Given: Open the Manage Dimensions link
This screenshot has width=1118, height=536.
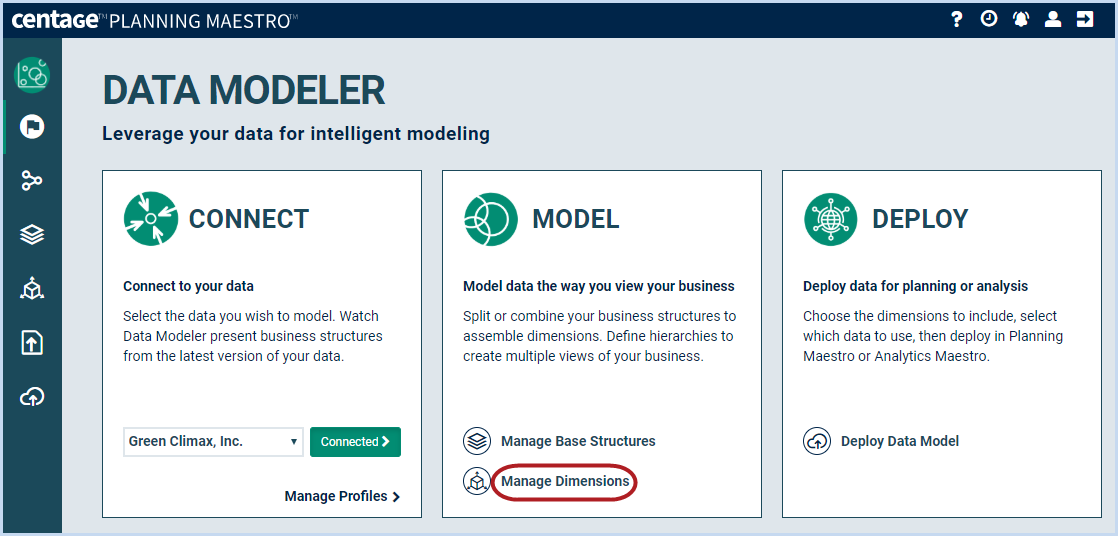Looking at the screenshot, I should [x=565, y=481].
